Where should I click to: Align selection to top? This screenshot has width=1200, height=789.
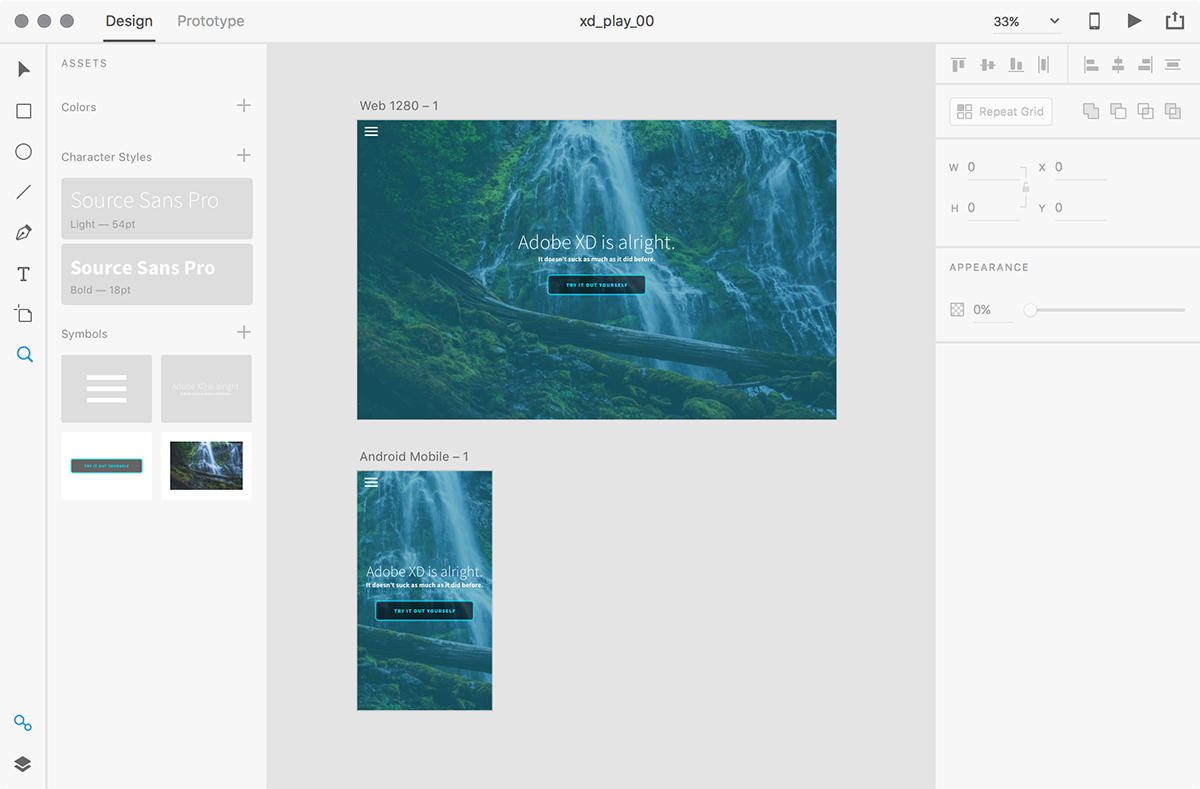(958, 65)
